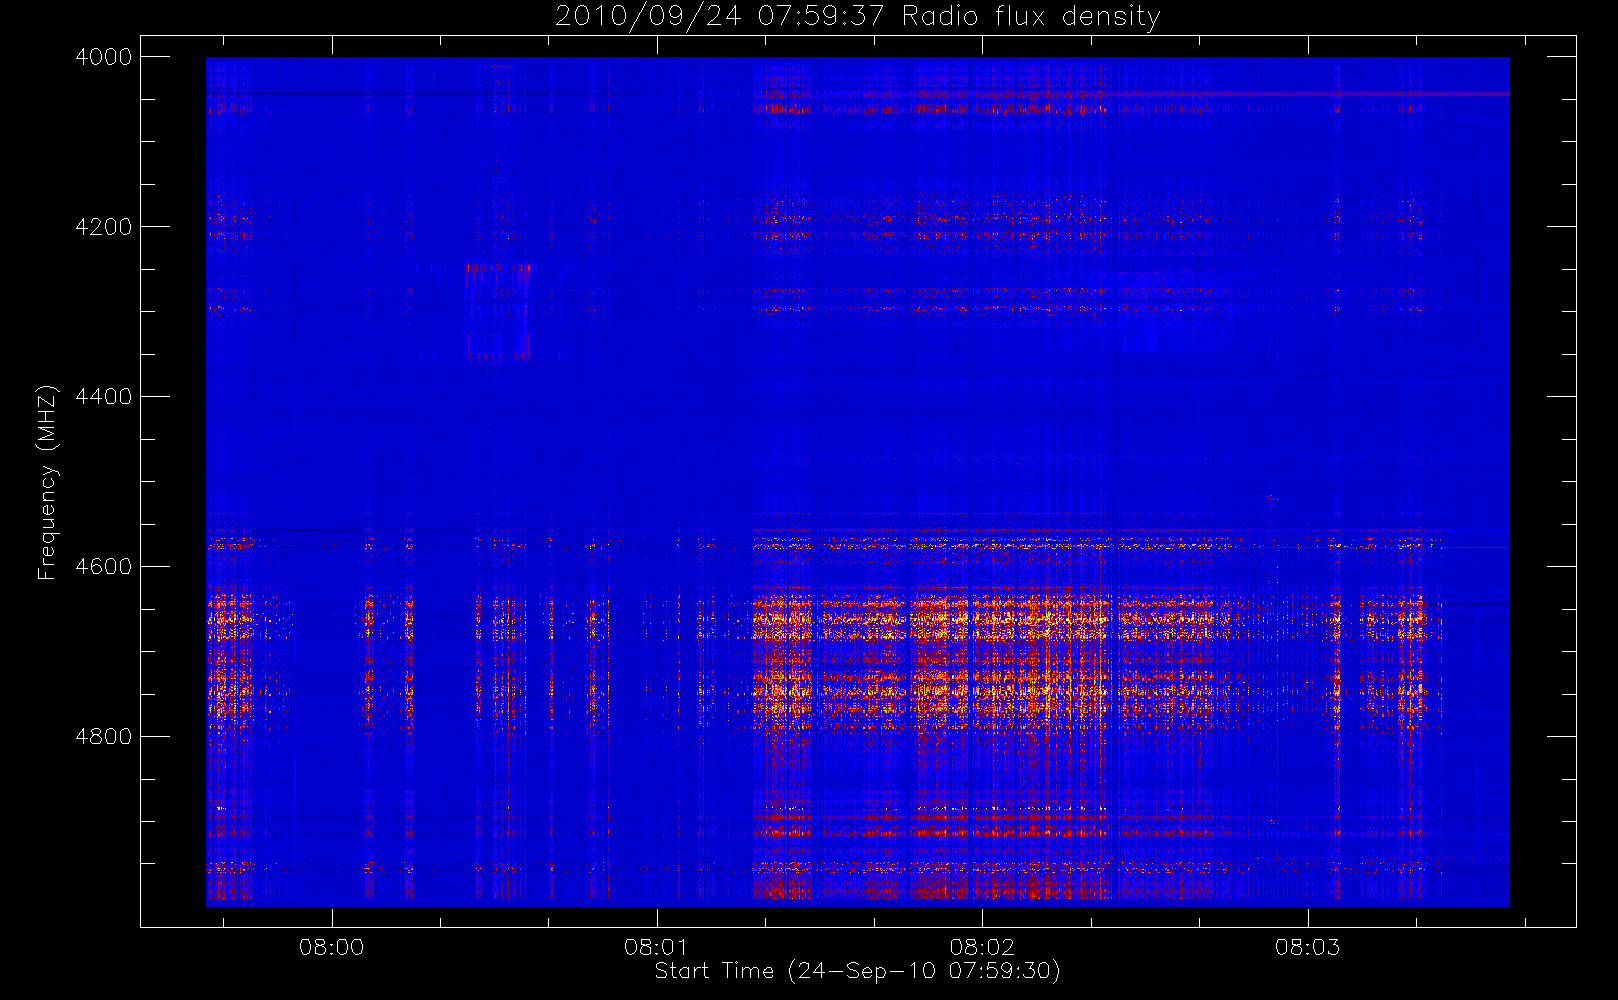Select the 4600 frequency tick label
This screenshot has width=1618, height=1000.
tap(103, 567)
